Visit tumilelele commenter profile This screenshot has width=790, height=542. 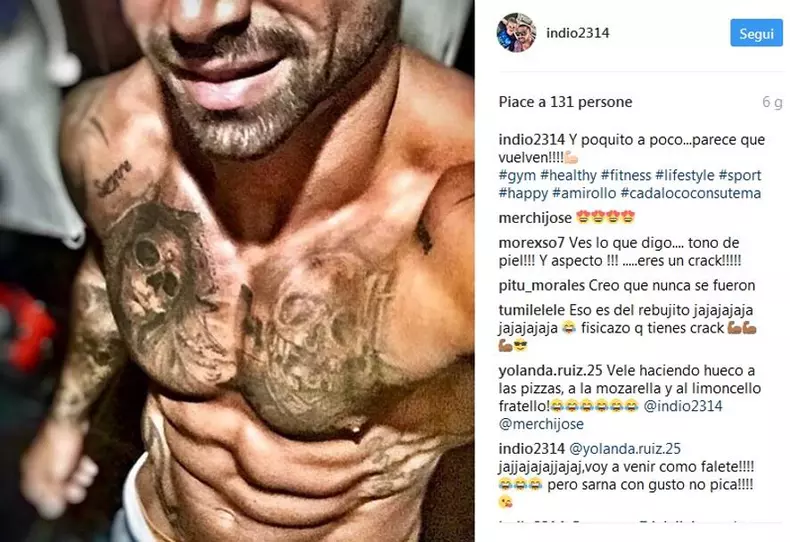532,310
